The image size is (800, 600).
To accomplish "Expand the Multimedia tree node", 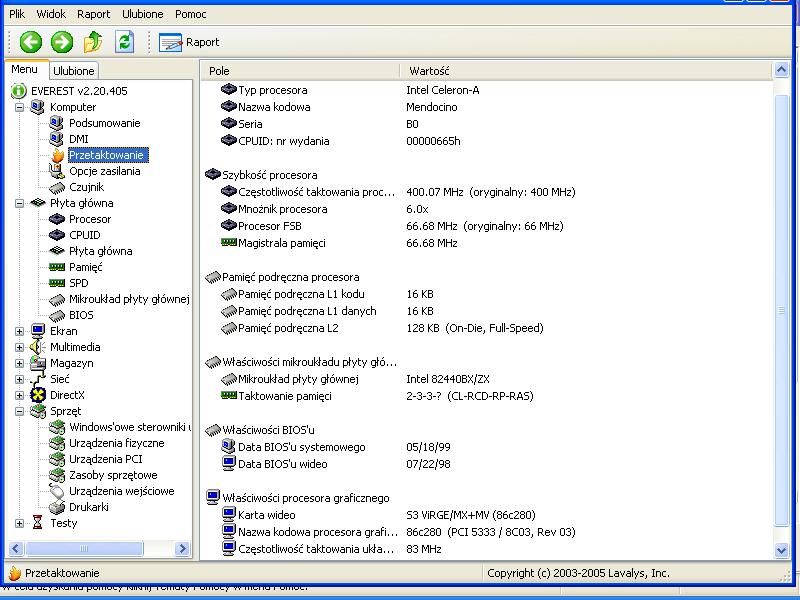I will [19, 347].
